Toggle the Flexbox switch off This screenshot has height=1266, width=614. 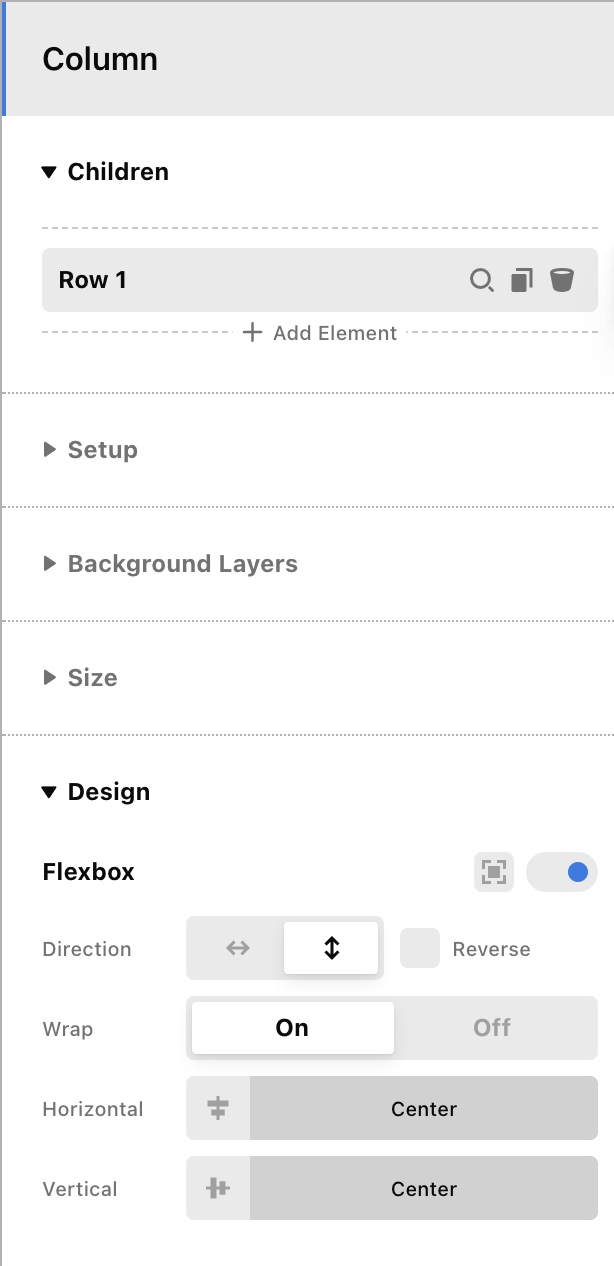(562, 872)
